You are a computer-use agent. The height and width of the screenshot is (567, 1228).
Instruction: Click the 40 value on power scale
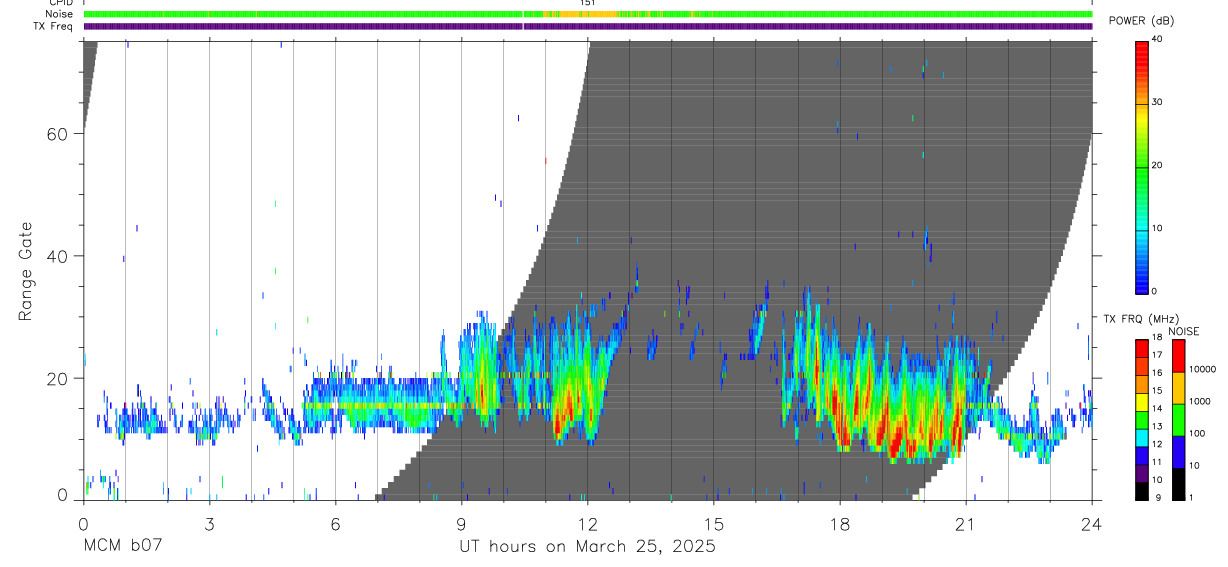click(1157, 40)
